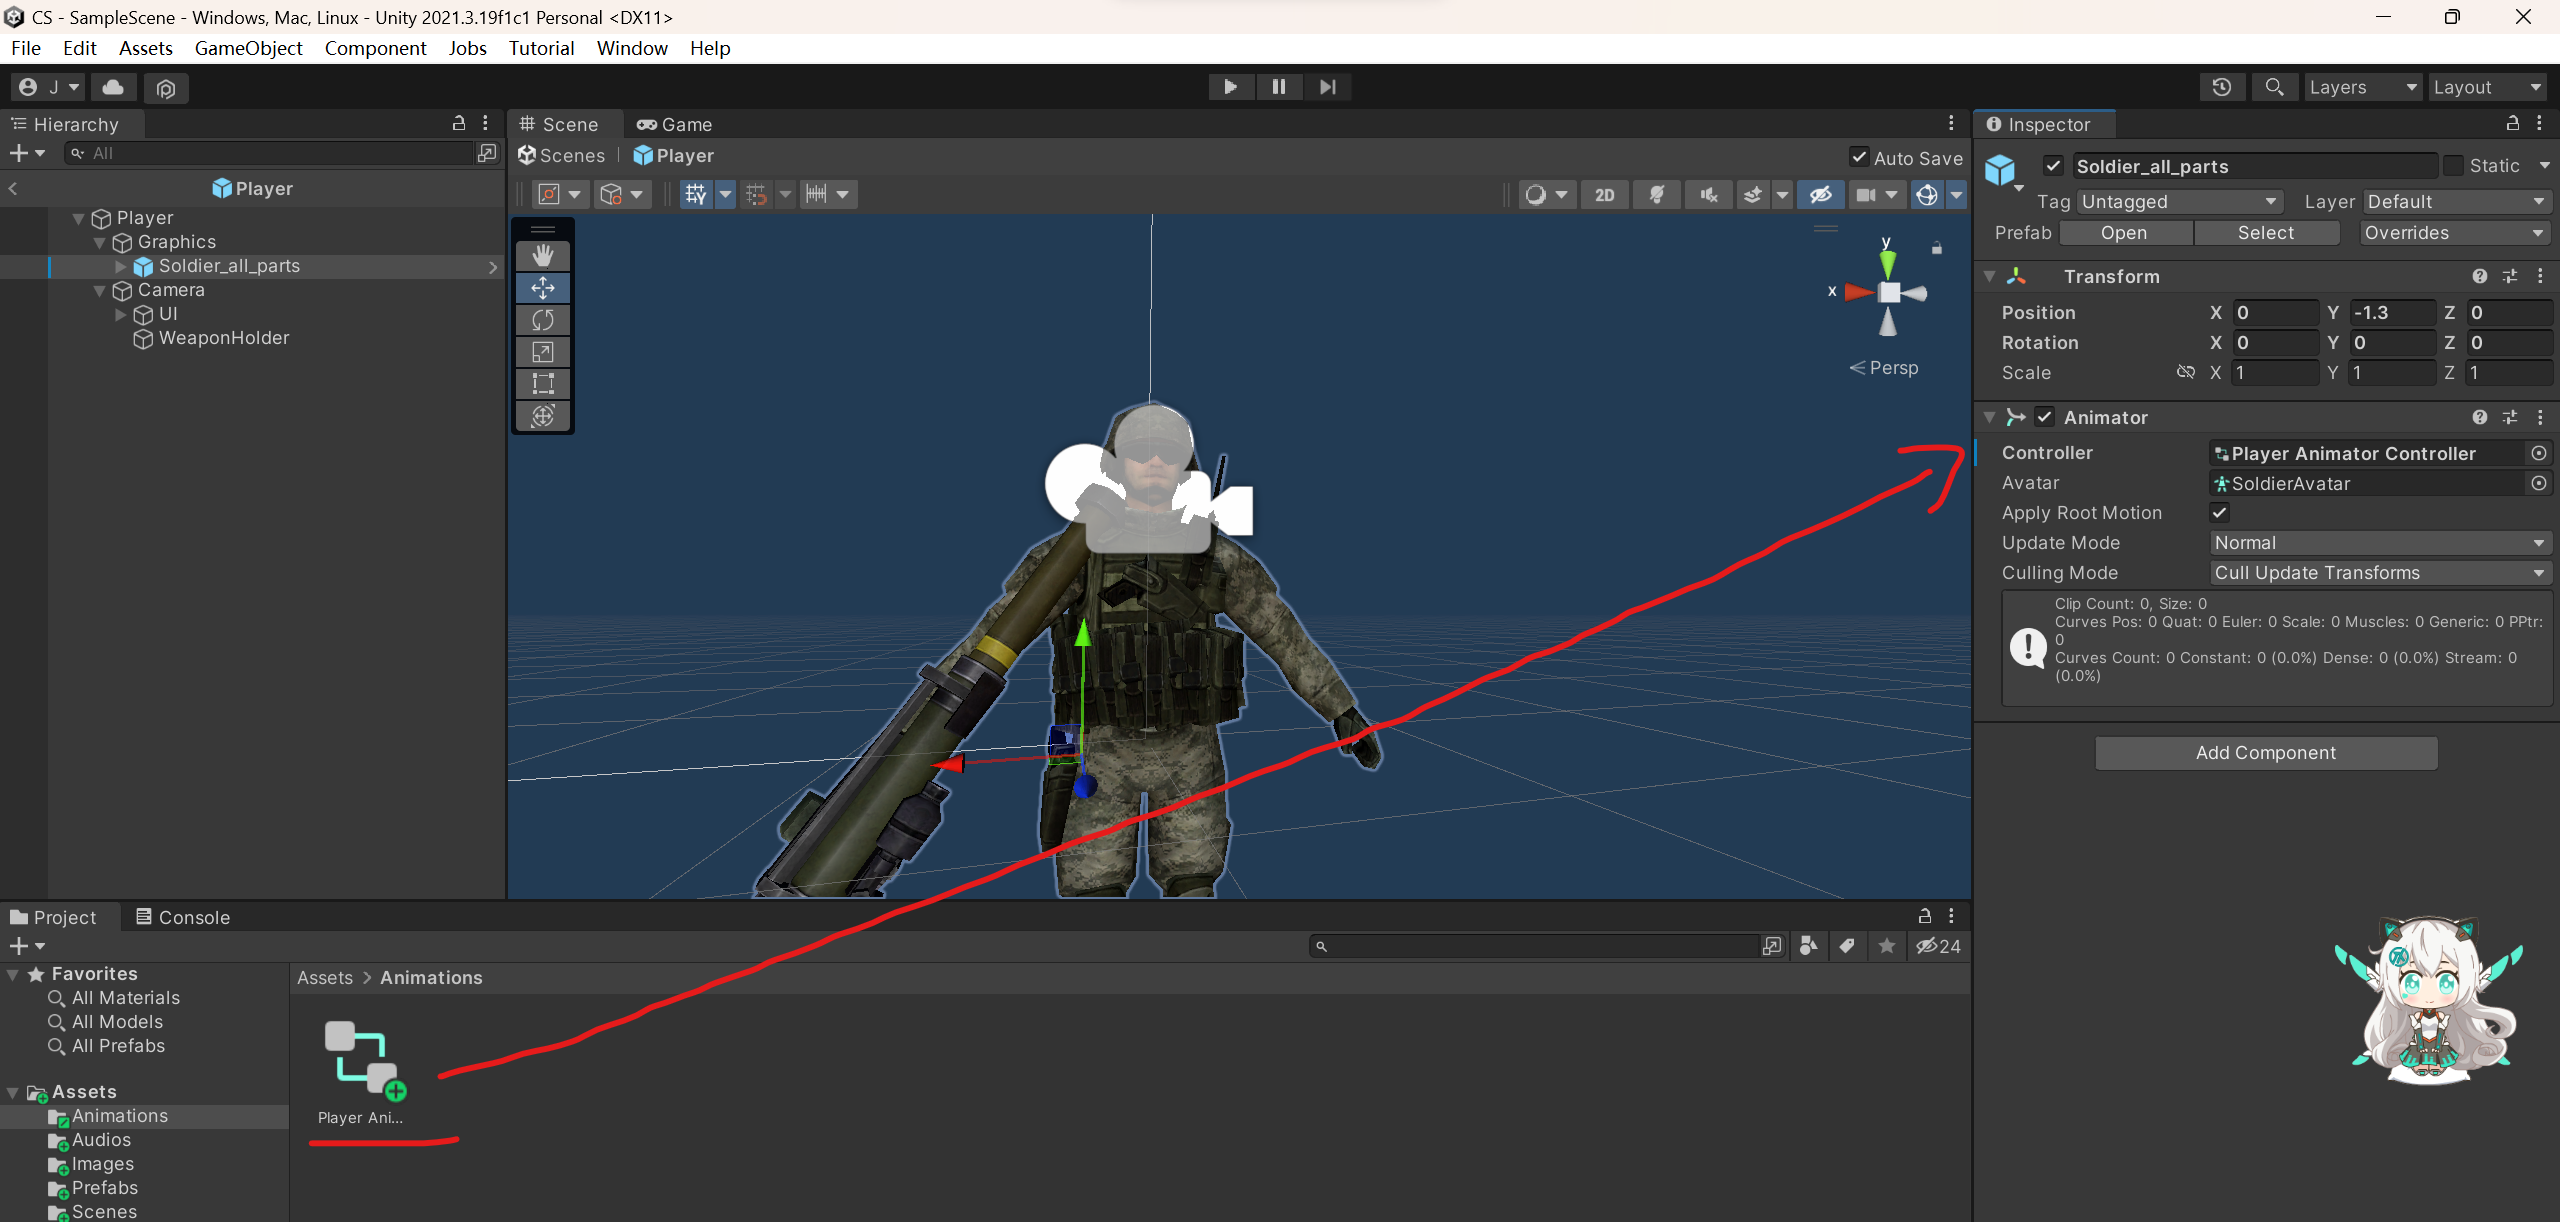2560x1222 pixels.
Task: Select the Rotate tool
Action: click(x=543, y=320)
